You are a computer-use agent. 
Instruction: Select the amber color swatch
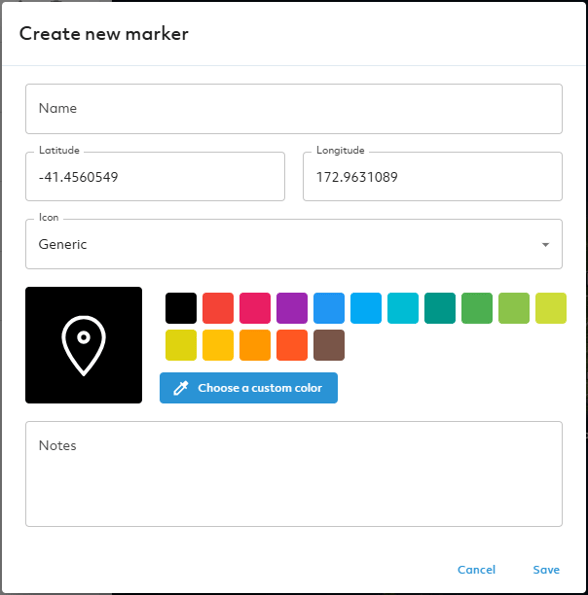pyautogui.click(x=218, y=345)
